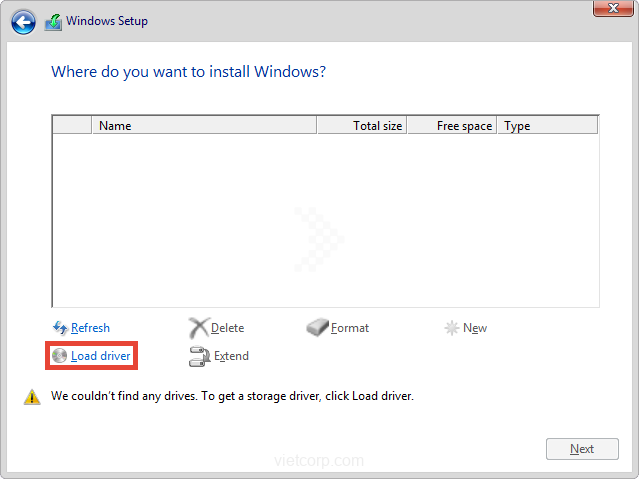Click the Delete X icon
639x479 pixels.
[198, 328]
